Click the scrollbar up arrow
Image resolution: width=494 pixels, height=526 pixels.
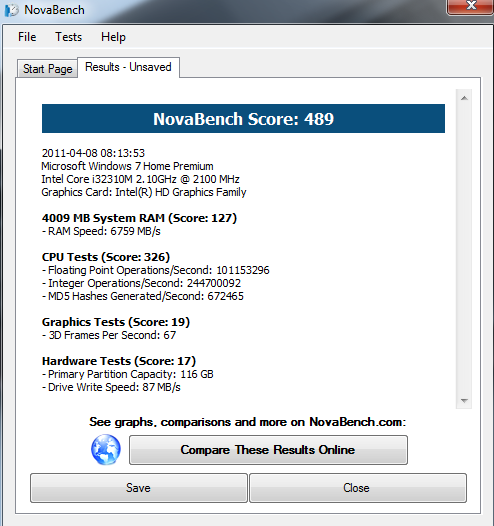coord(464,98)
